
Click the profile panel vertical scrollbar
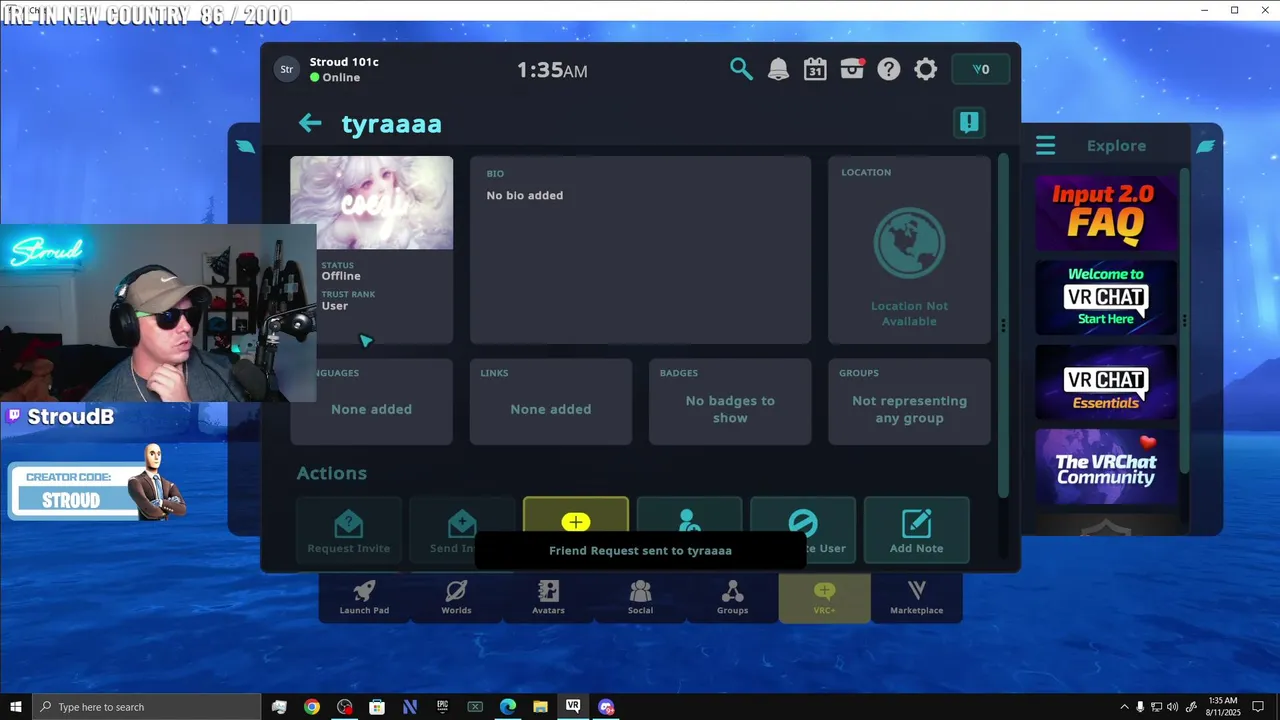1003,325
